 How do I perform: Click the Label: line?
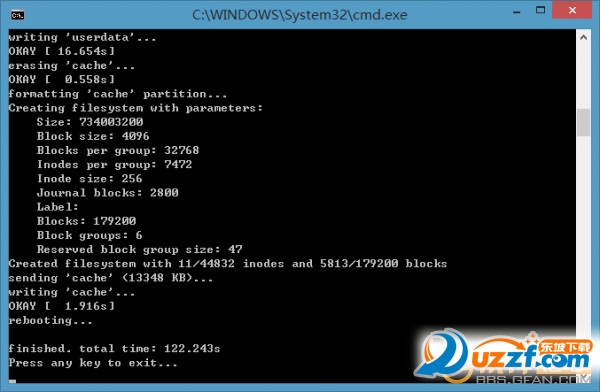[57, 207]
